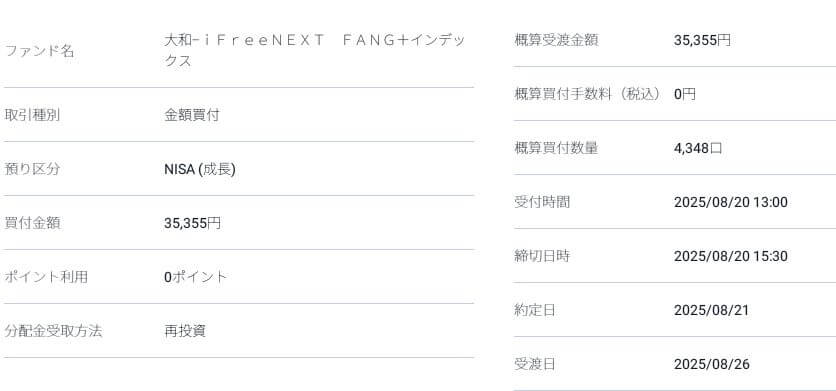
Task: Click the 概算買付数量 label
Action: (556, 148)
